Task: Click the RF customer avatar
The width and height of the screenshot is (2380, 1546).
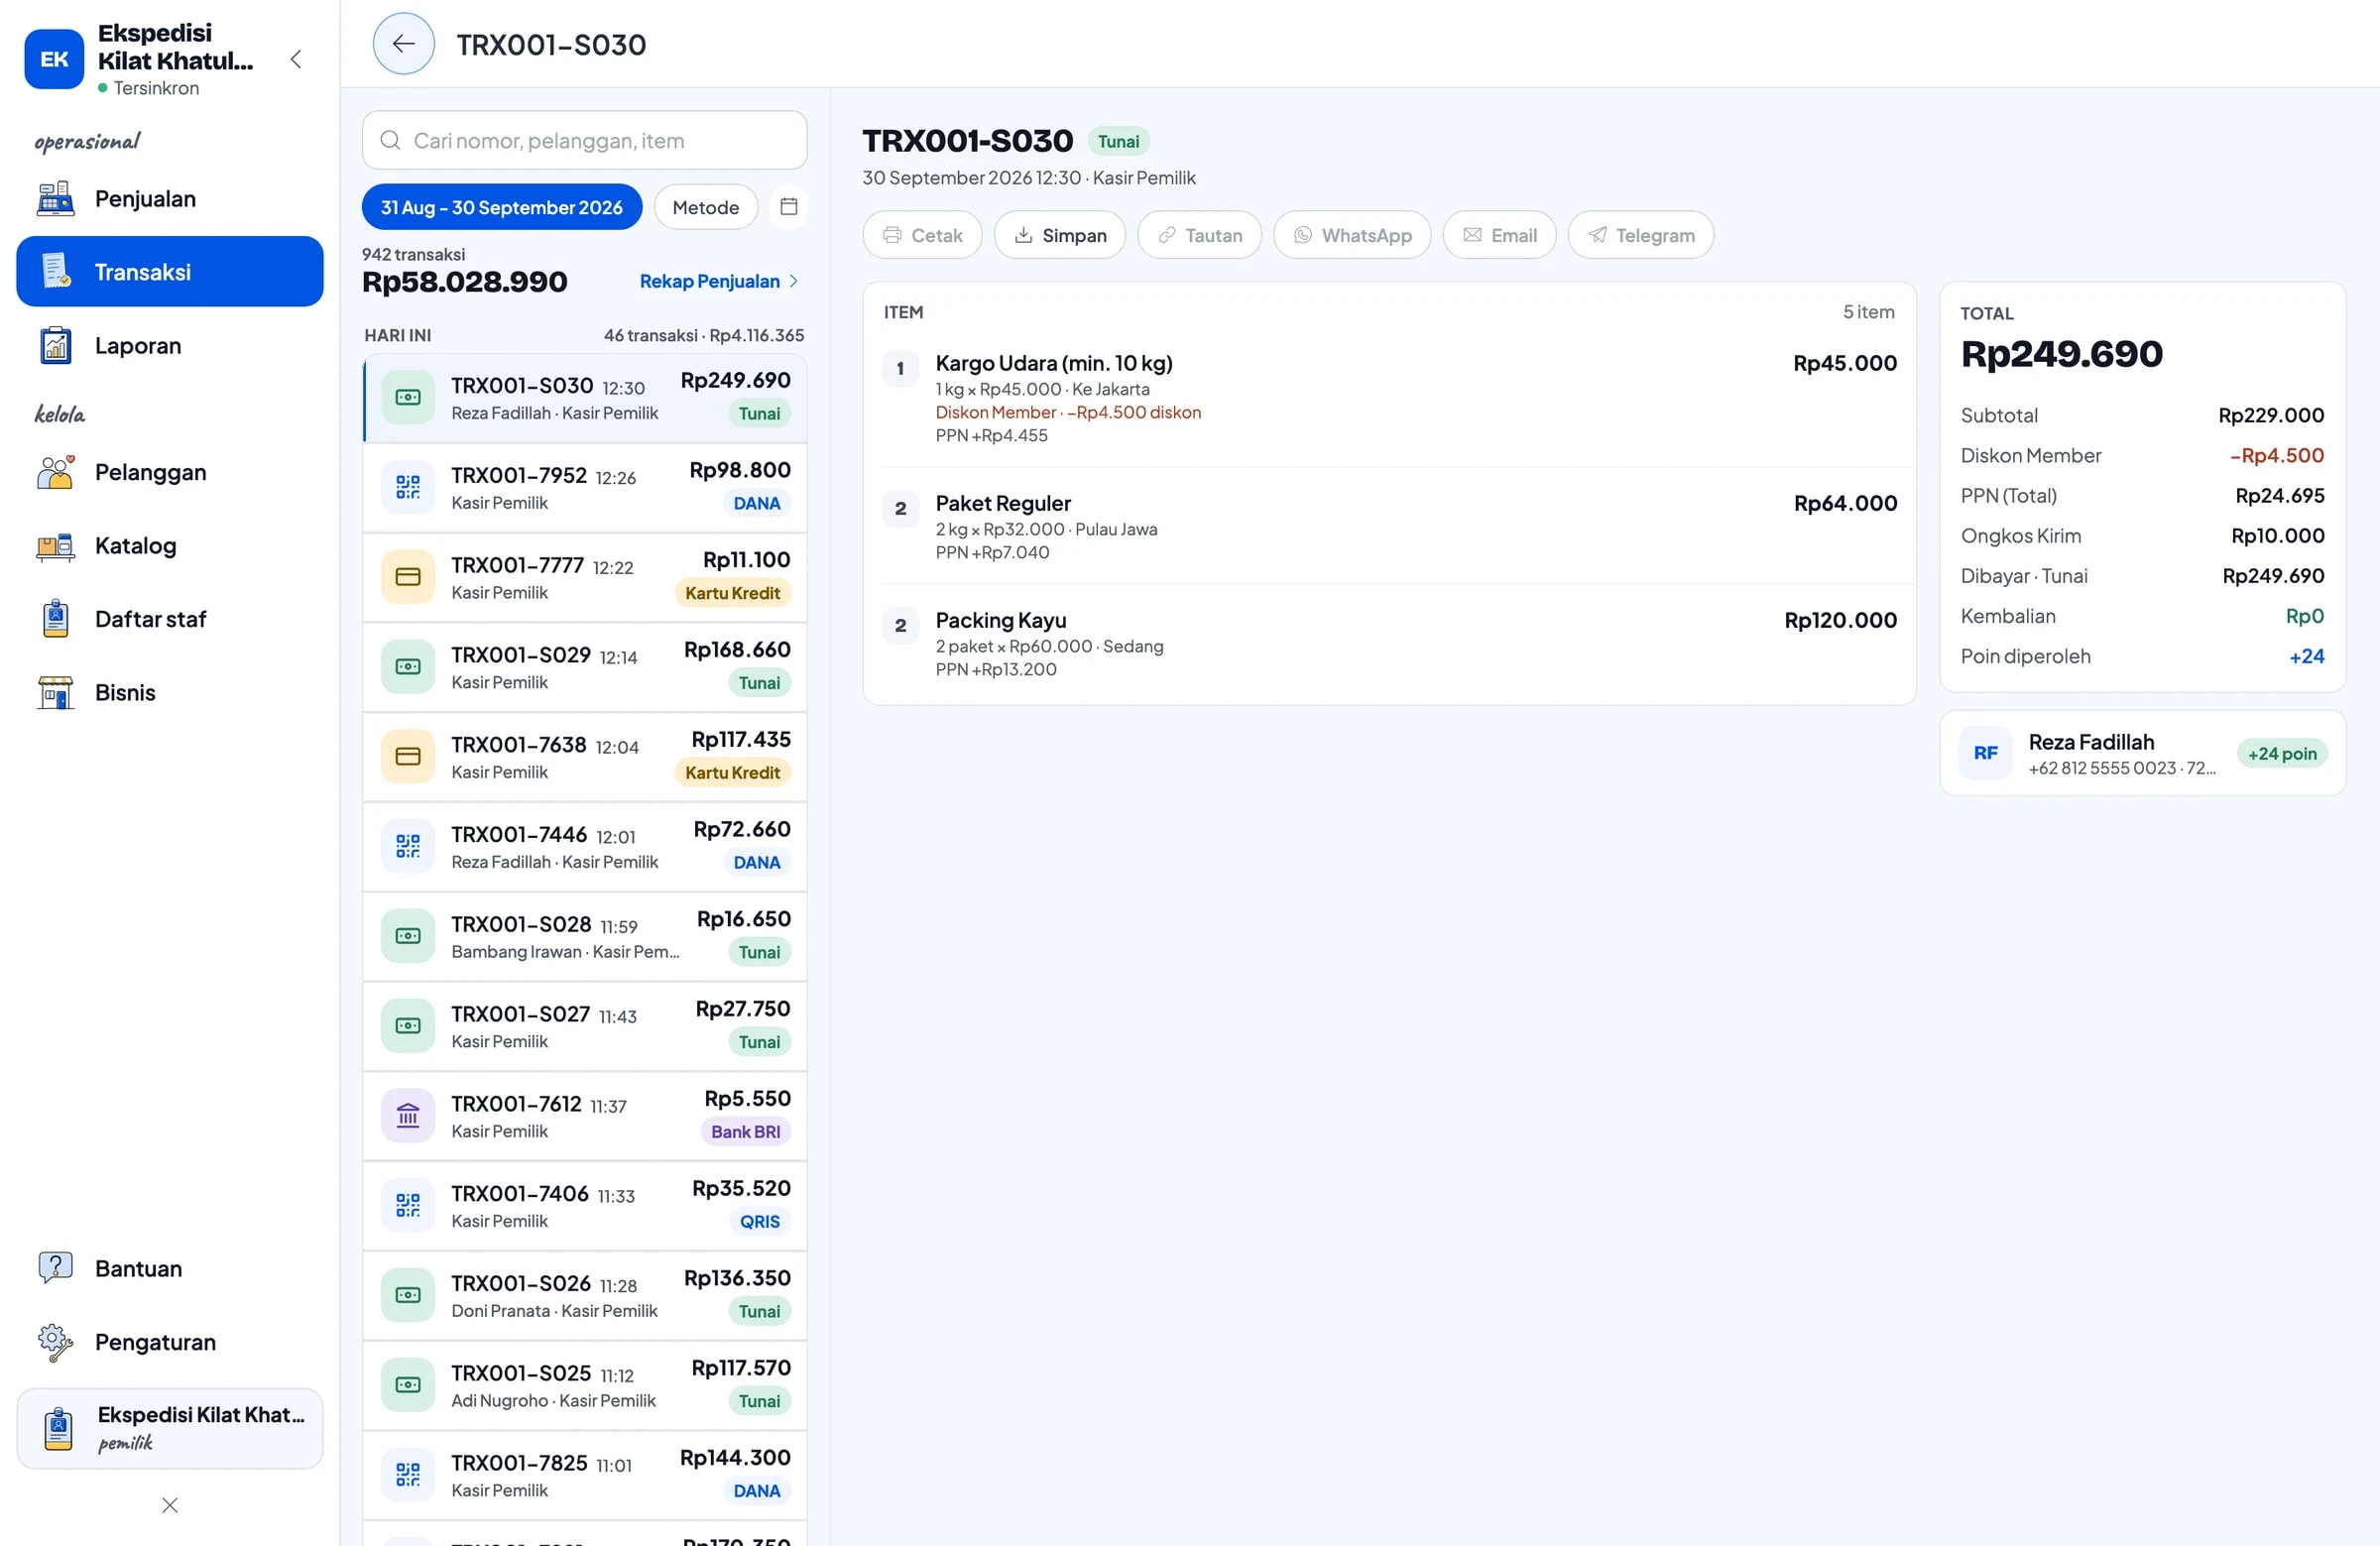Action: coord(1985,754)
